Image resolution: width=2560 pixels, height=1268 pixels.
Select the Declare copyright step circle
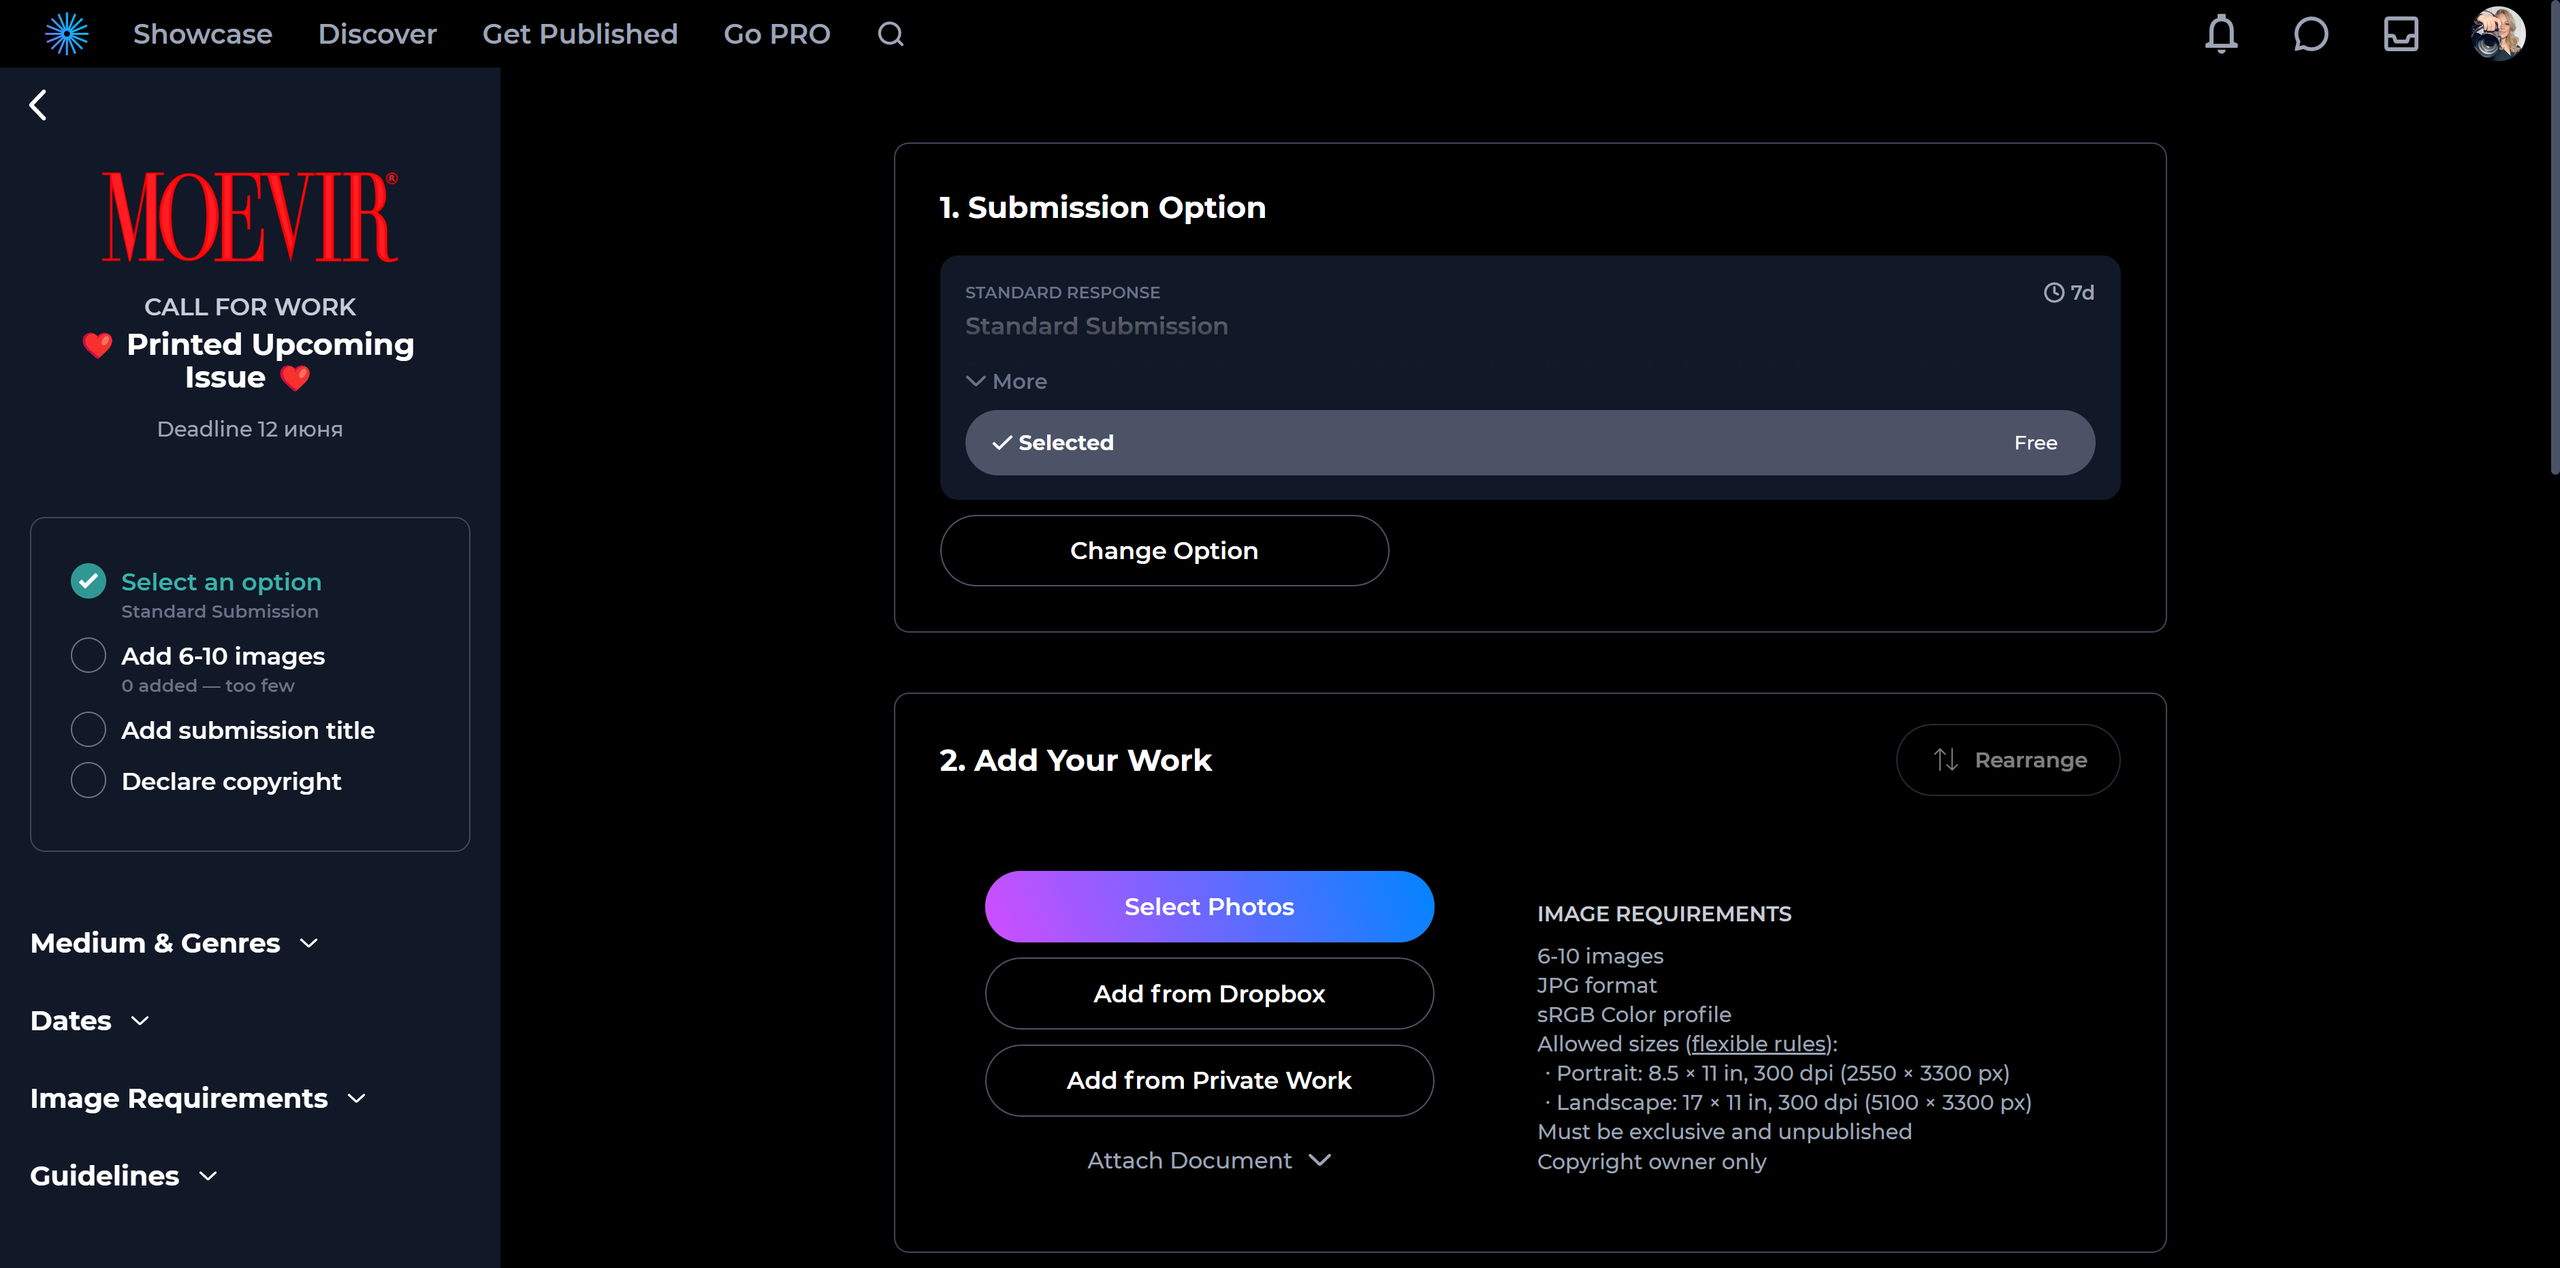click(88, 781)
